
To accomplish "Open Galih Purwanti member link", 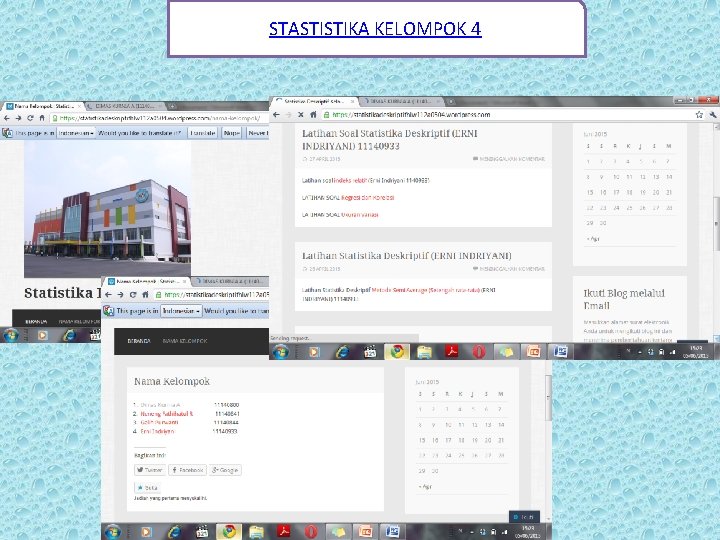I will 159,422.
